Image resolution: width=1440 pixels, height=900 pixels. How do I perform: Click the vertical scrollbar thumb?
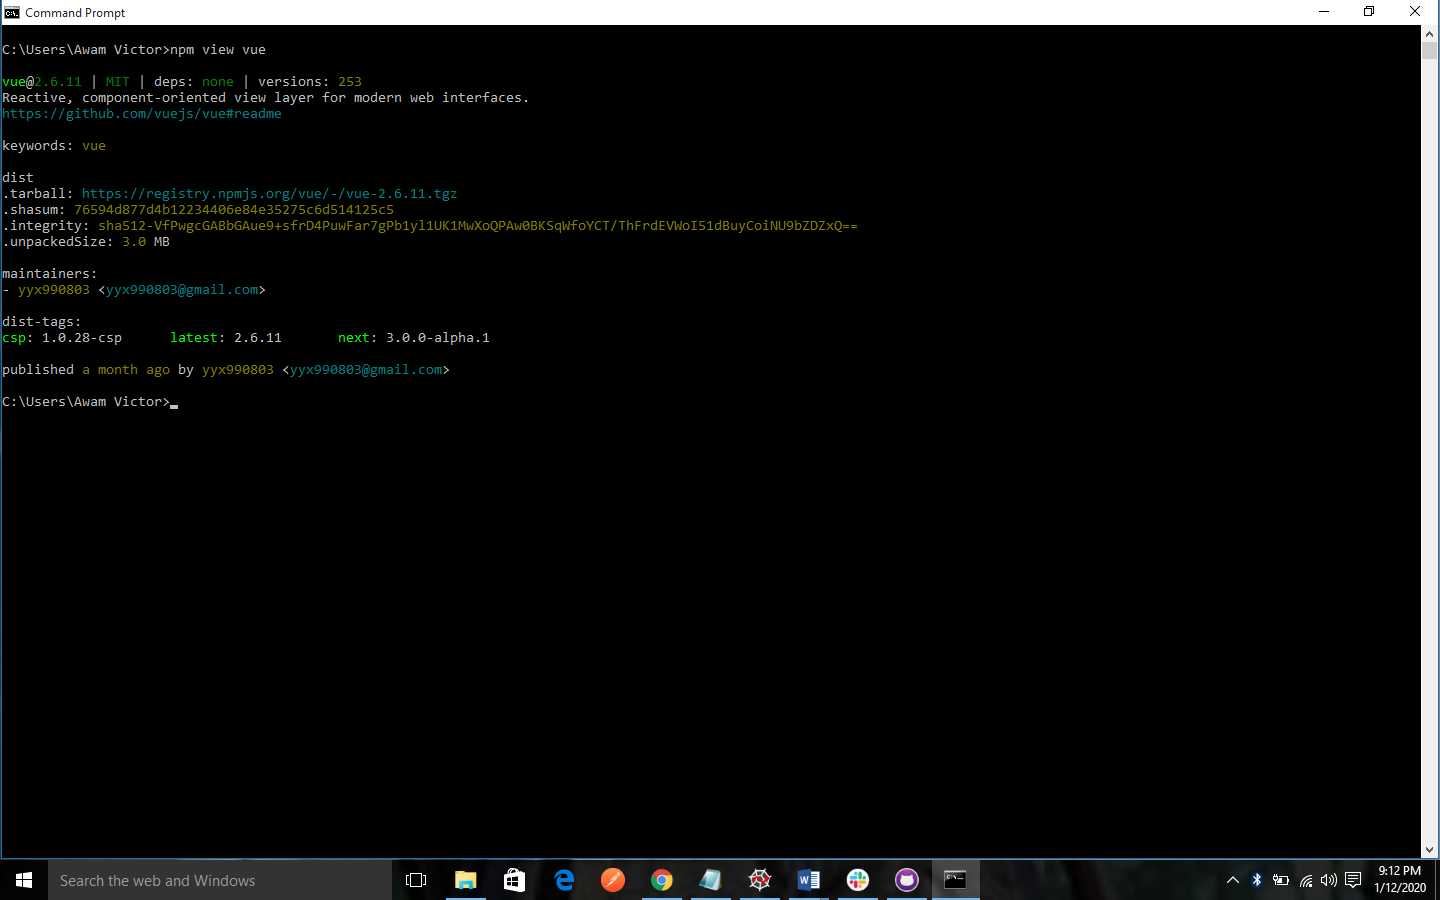pyautogui.click(x=1430, y=51)
